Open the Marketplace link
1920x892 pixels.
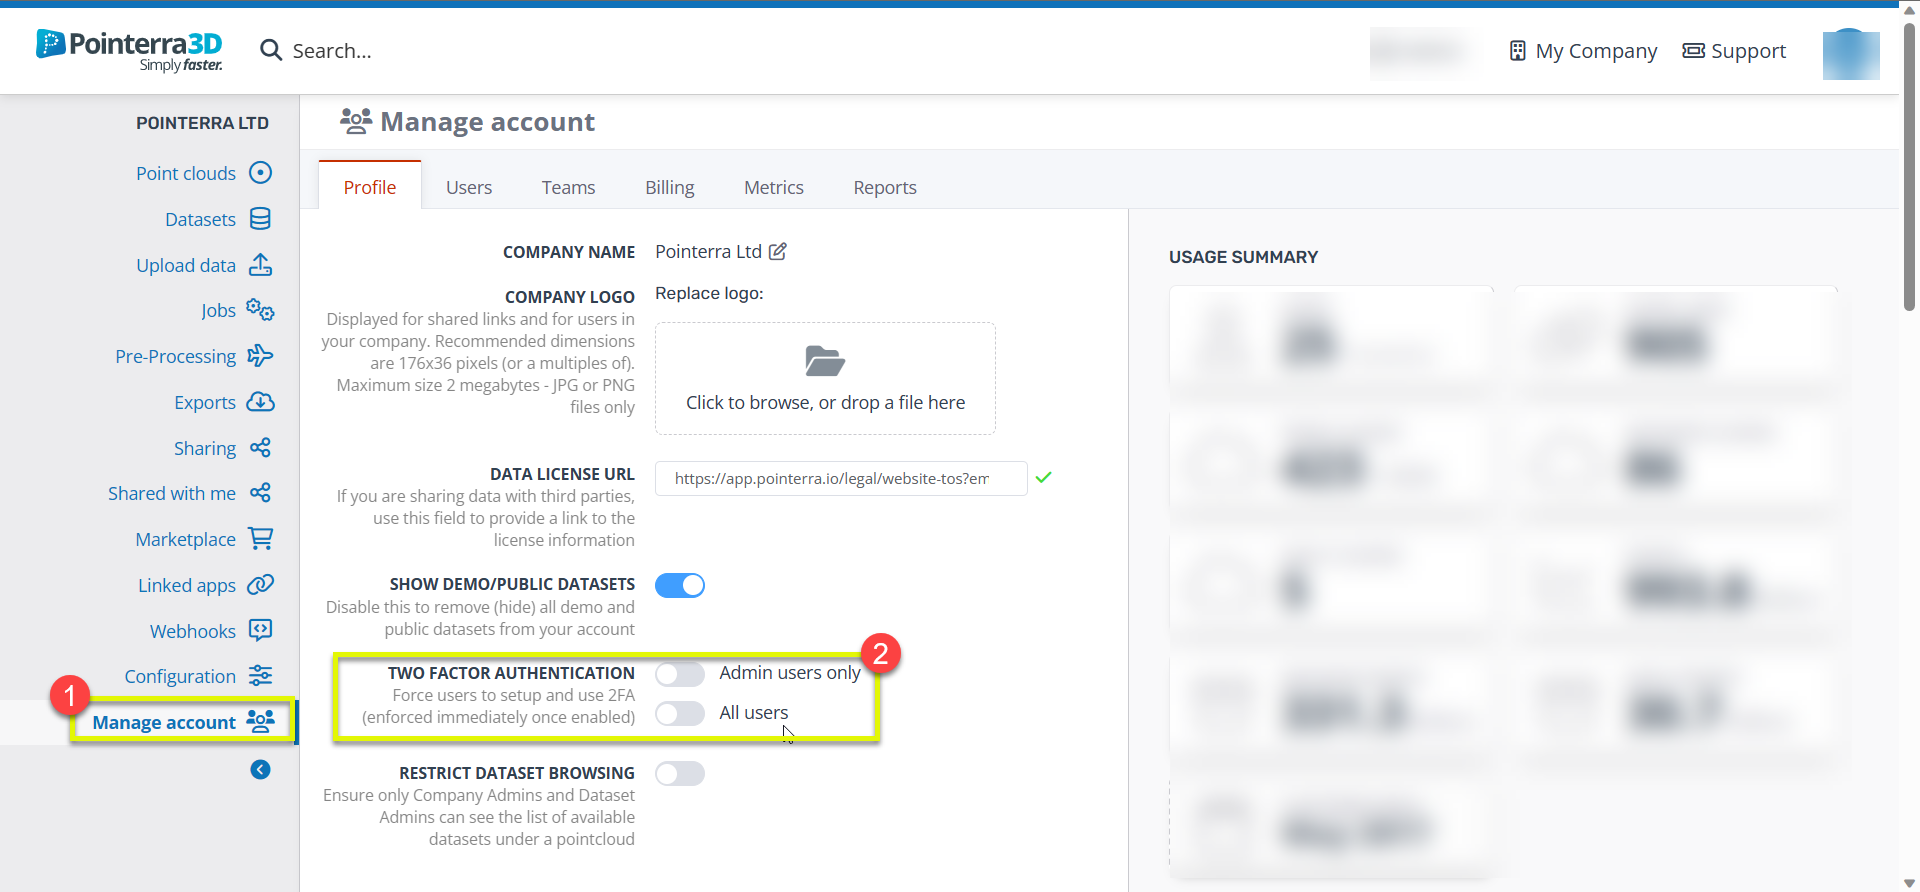pyautogui.click(x=186, y=539)
